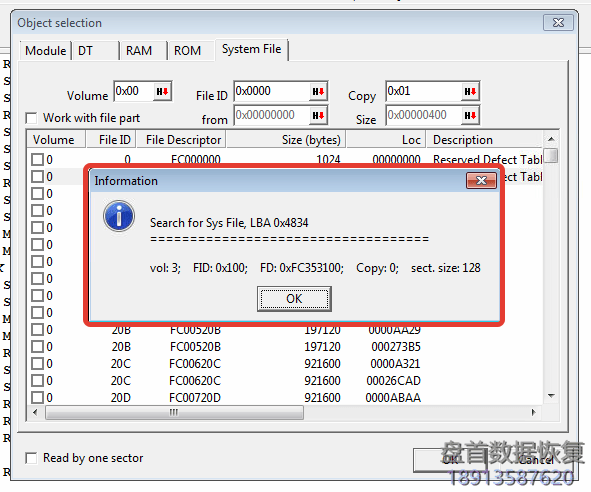Check the row located at 0000AA29
Viewport: 591px width, 492px height.
click(x=37, y=330)
